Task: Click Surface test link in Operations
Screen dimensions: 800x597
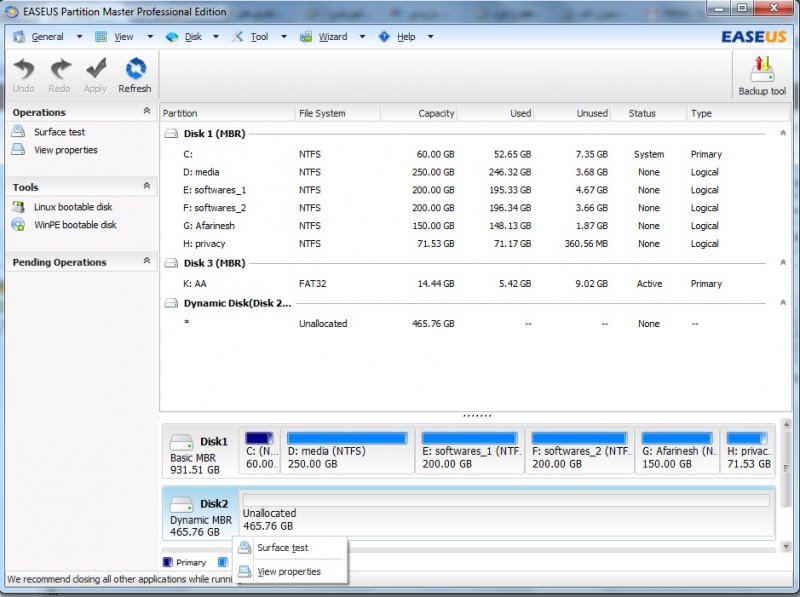Action: (59, 132)
